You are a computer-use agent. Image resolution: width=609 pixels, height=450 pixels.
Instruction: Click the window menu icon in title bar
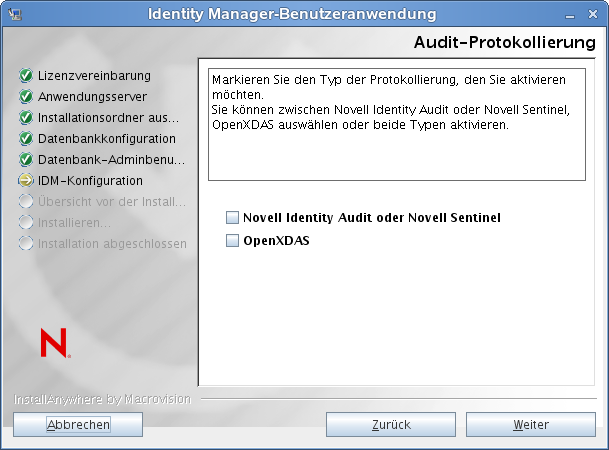(x=14, y=14)
